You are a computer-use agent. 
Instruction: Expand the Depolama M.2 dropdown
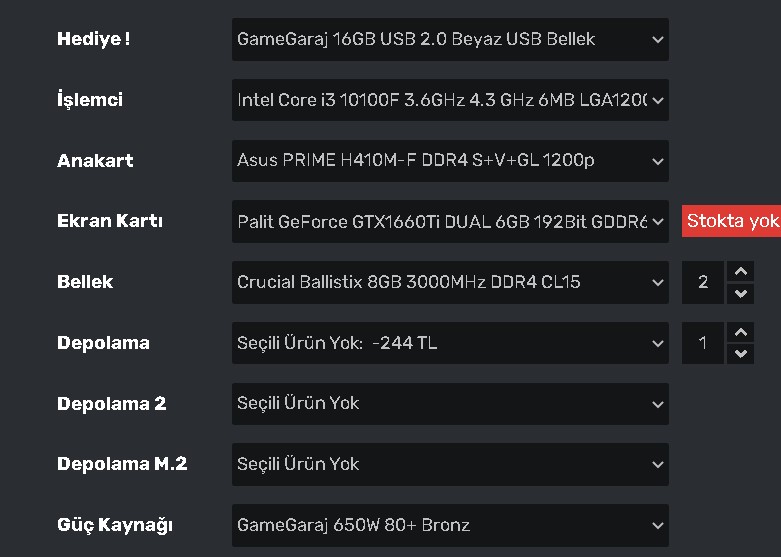[450, 464]
